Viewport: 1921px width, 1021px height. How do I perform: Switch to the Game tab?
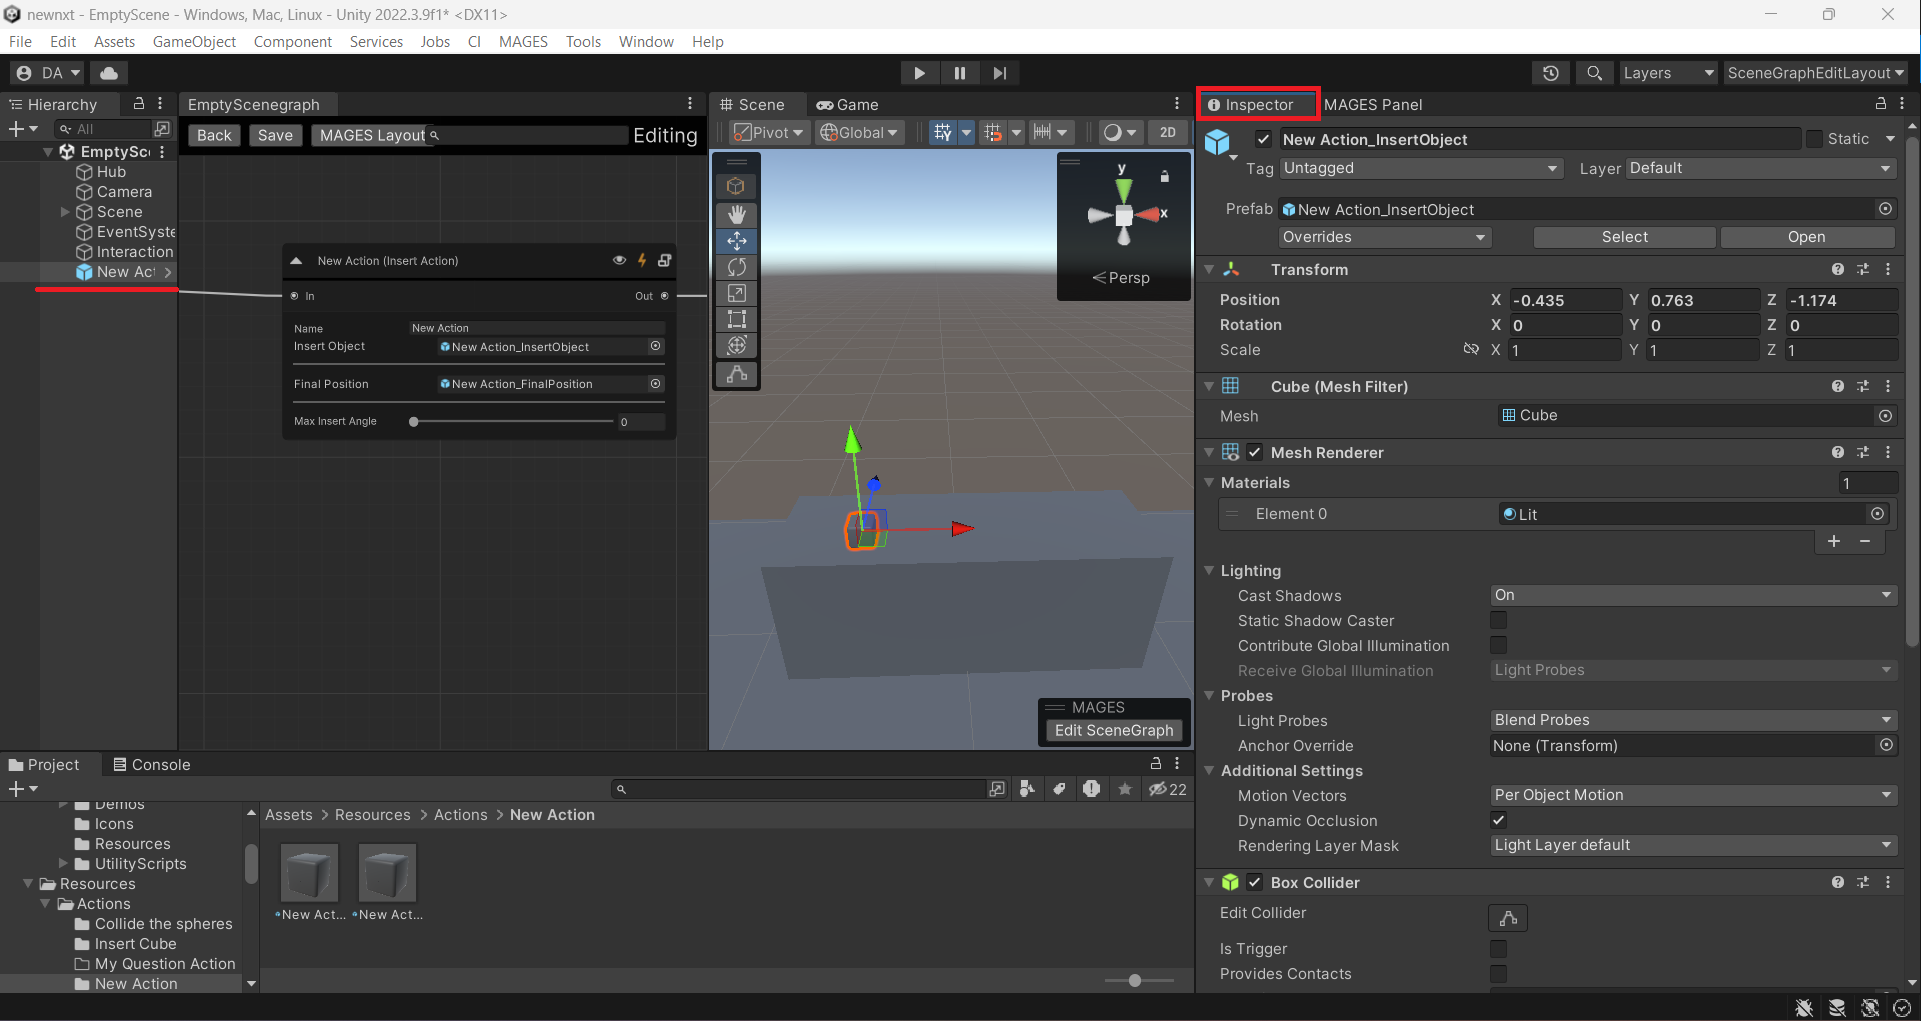coord(847,104)
